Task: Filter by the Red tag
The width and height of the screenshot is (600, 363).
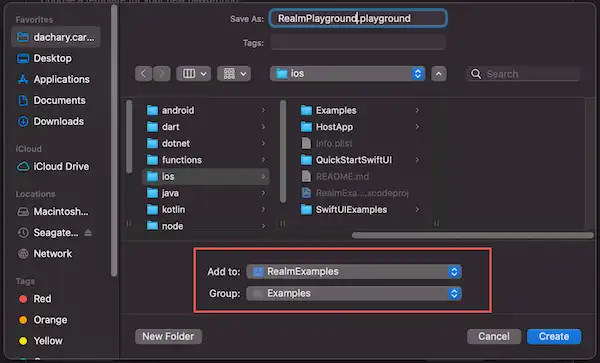Action: tap(35, 299)
